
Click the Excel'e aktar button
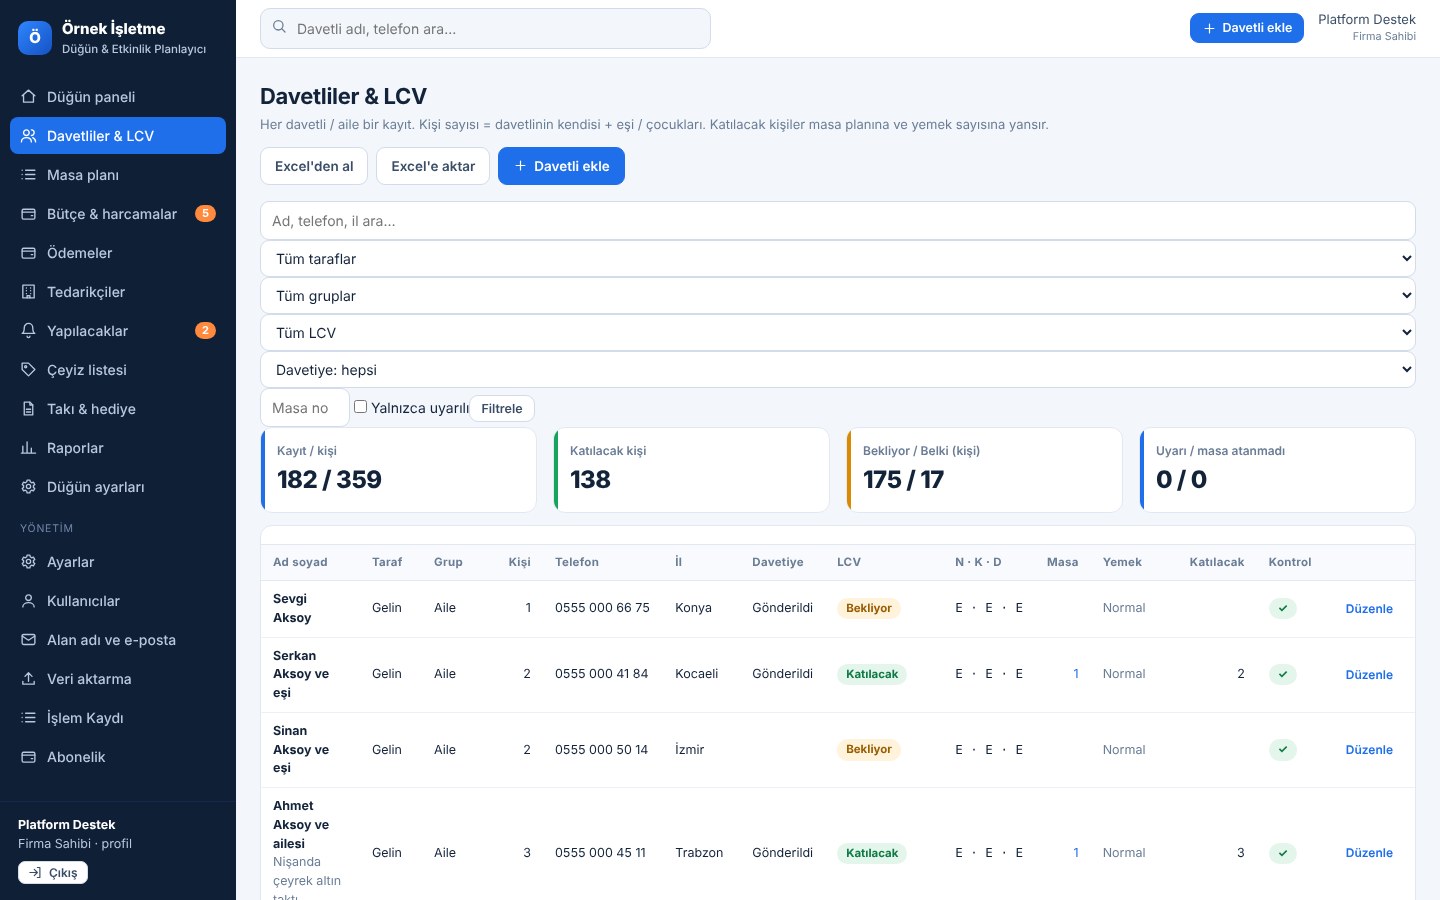click(x=433, y=166)
